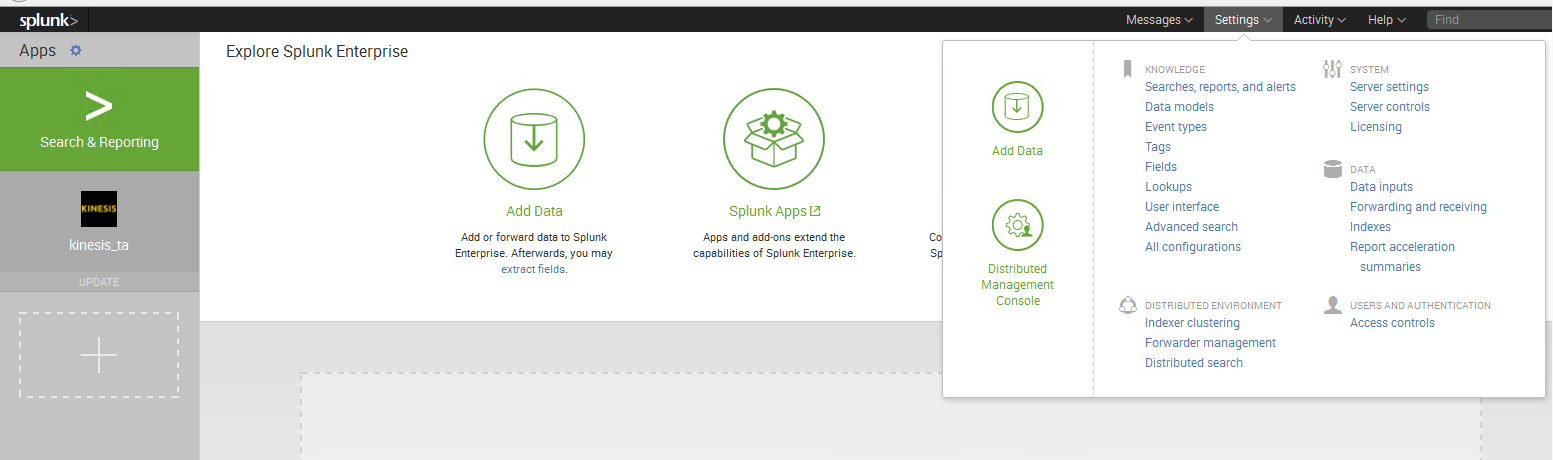Open Indexer clustering
Screen dimensions: 1553x460
coord(1192,323)
